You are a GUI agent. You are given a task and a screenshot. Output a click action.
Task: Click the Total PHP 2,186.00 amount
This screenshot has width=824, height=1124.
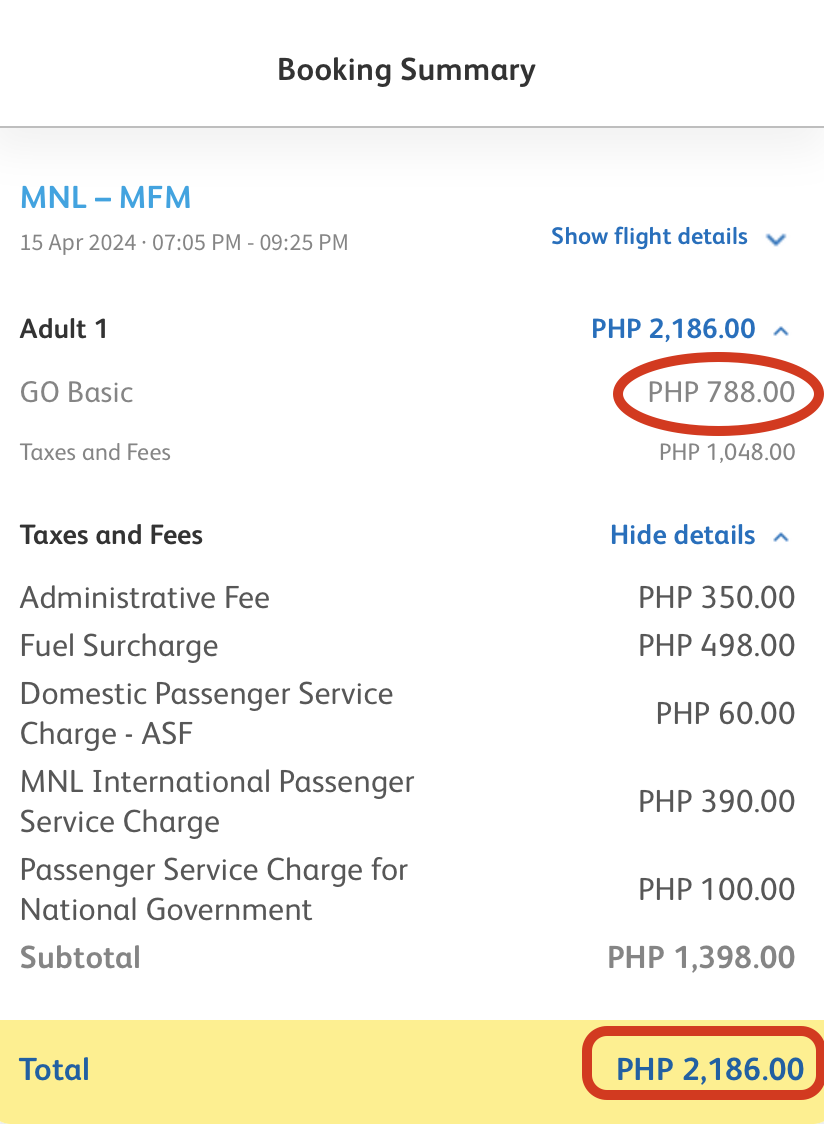pos(710,1070)
